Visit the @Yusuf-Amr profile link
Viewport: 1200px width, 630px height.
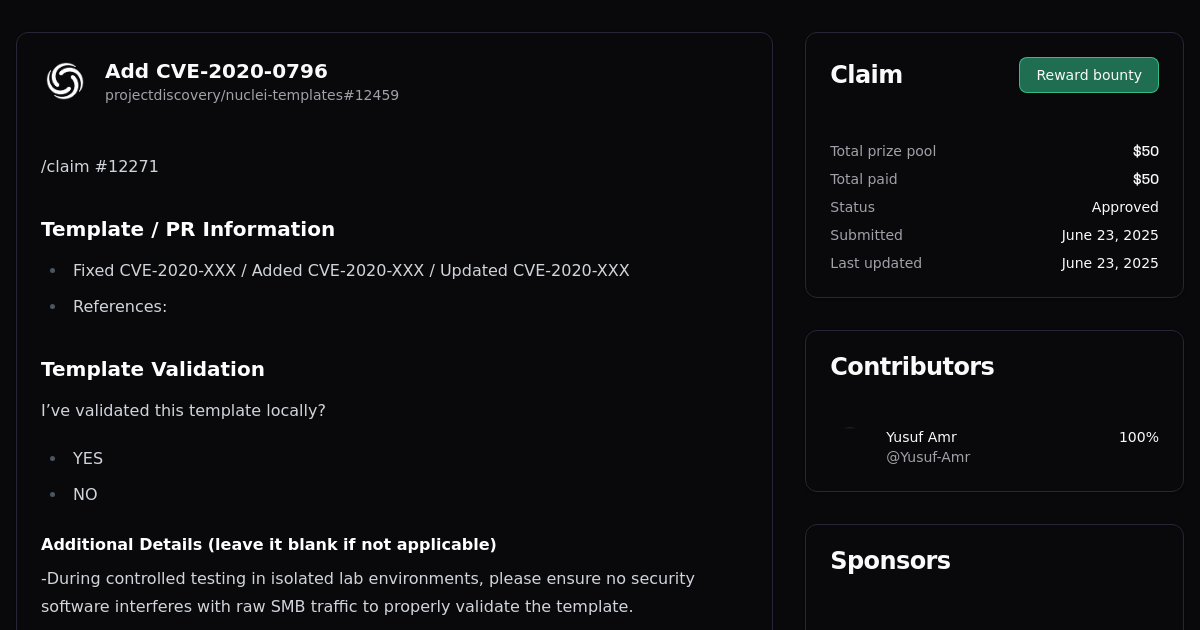coord(927,457)
